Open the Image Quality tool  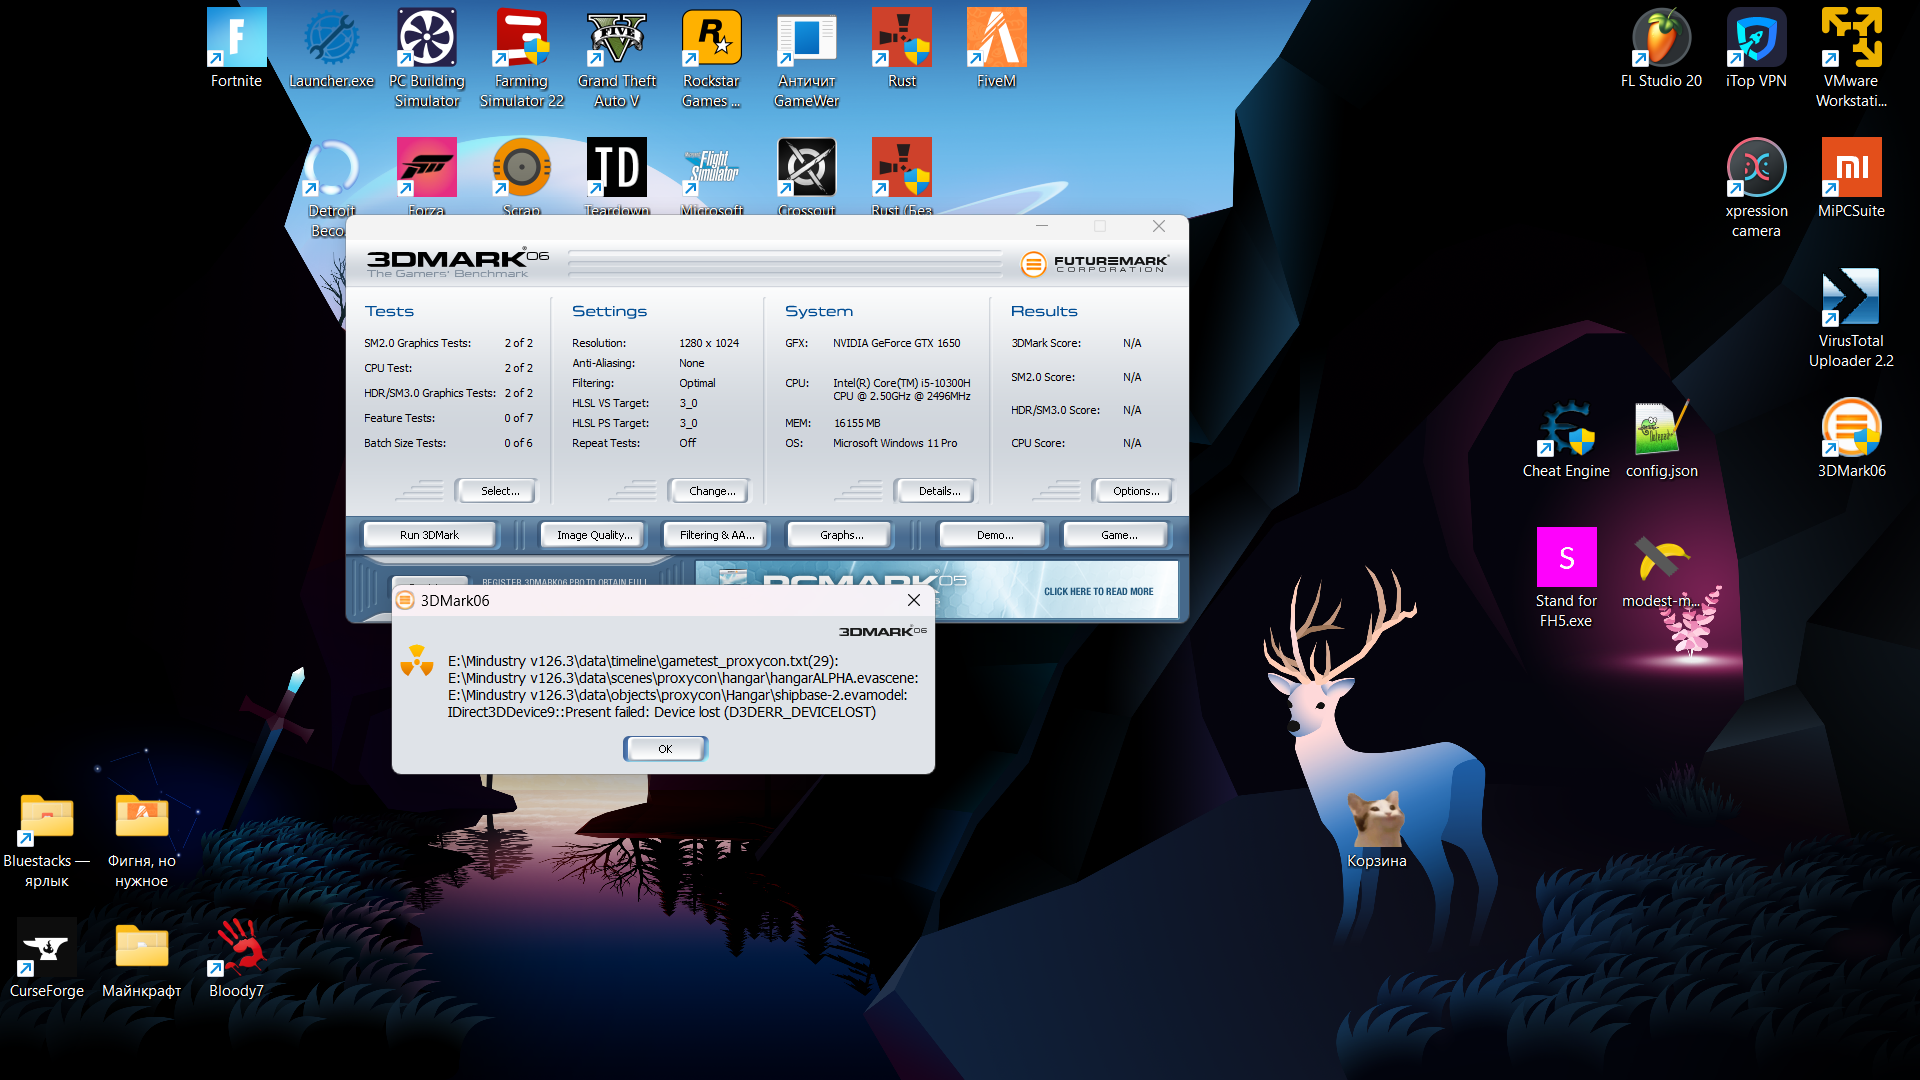[594, 535]
